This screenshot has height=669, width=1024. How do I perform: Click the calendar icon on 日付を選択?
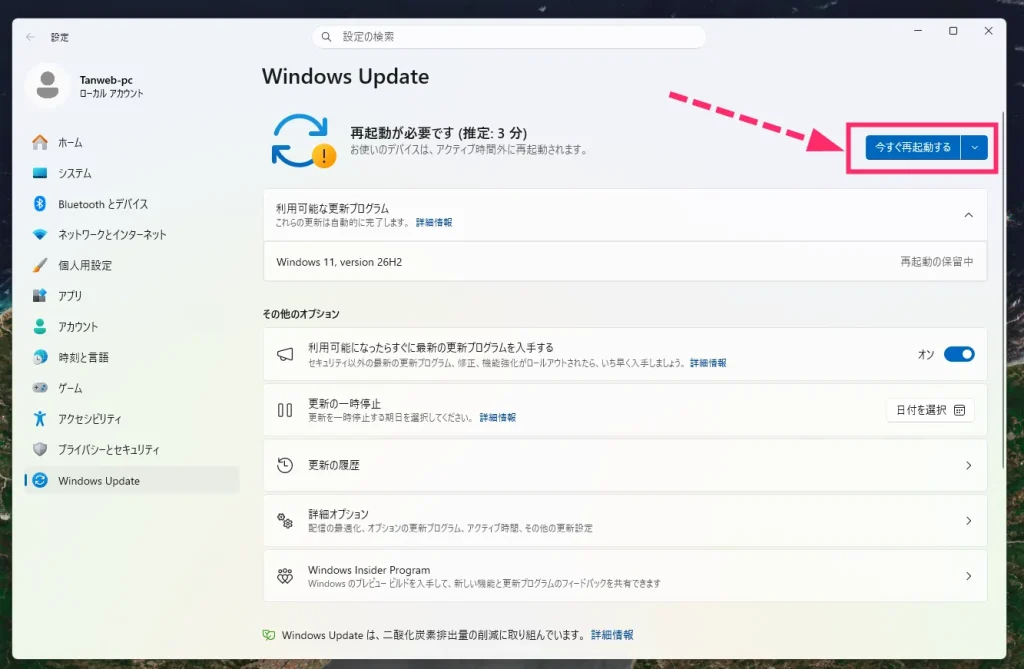pos(959,410)
